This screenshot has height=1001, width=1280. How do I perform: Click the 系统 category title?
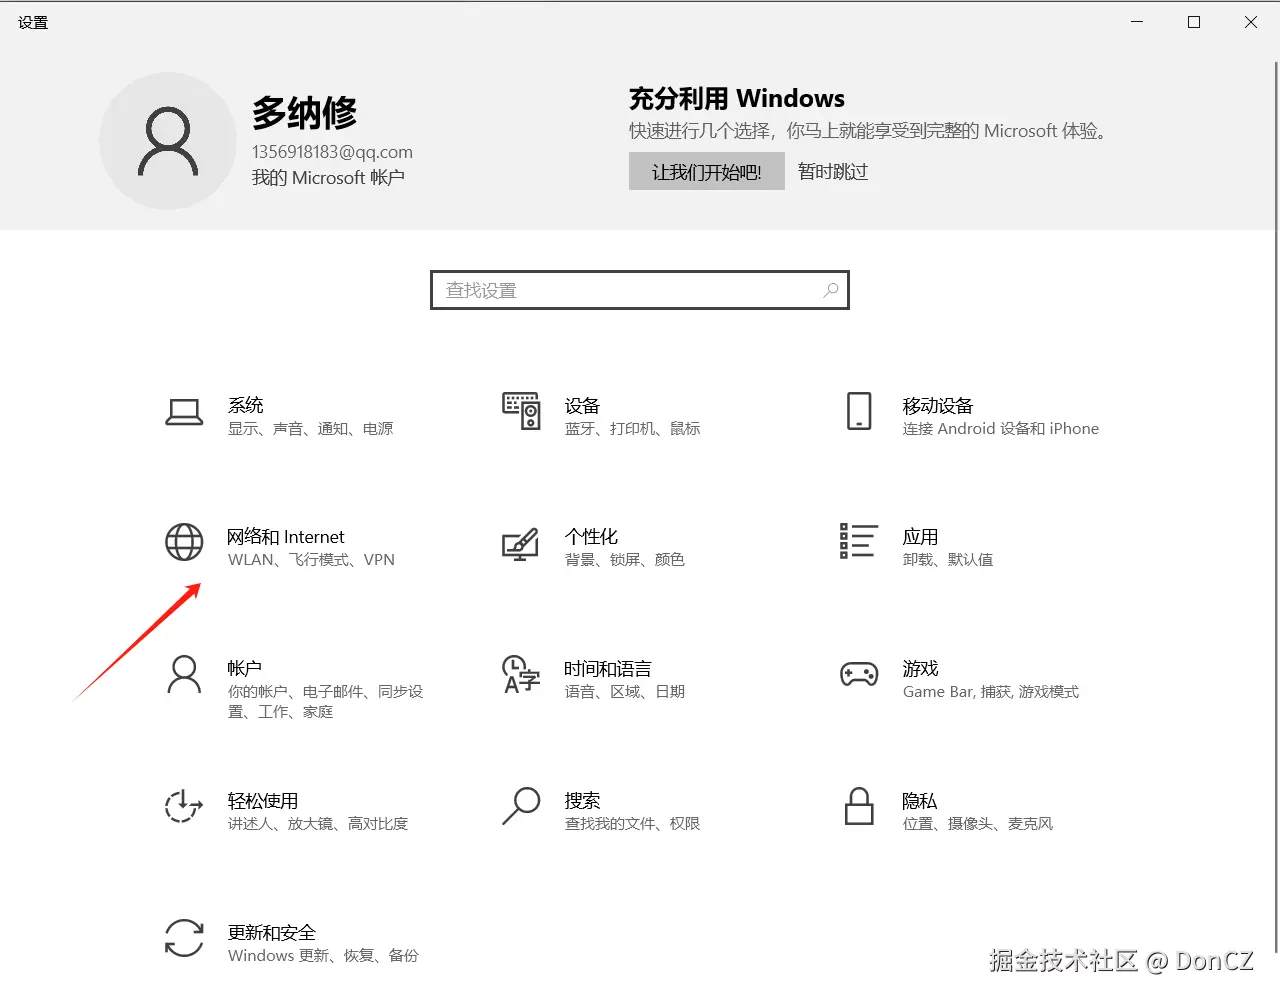tap(246, 405)
